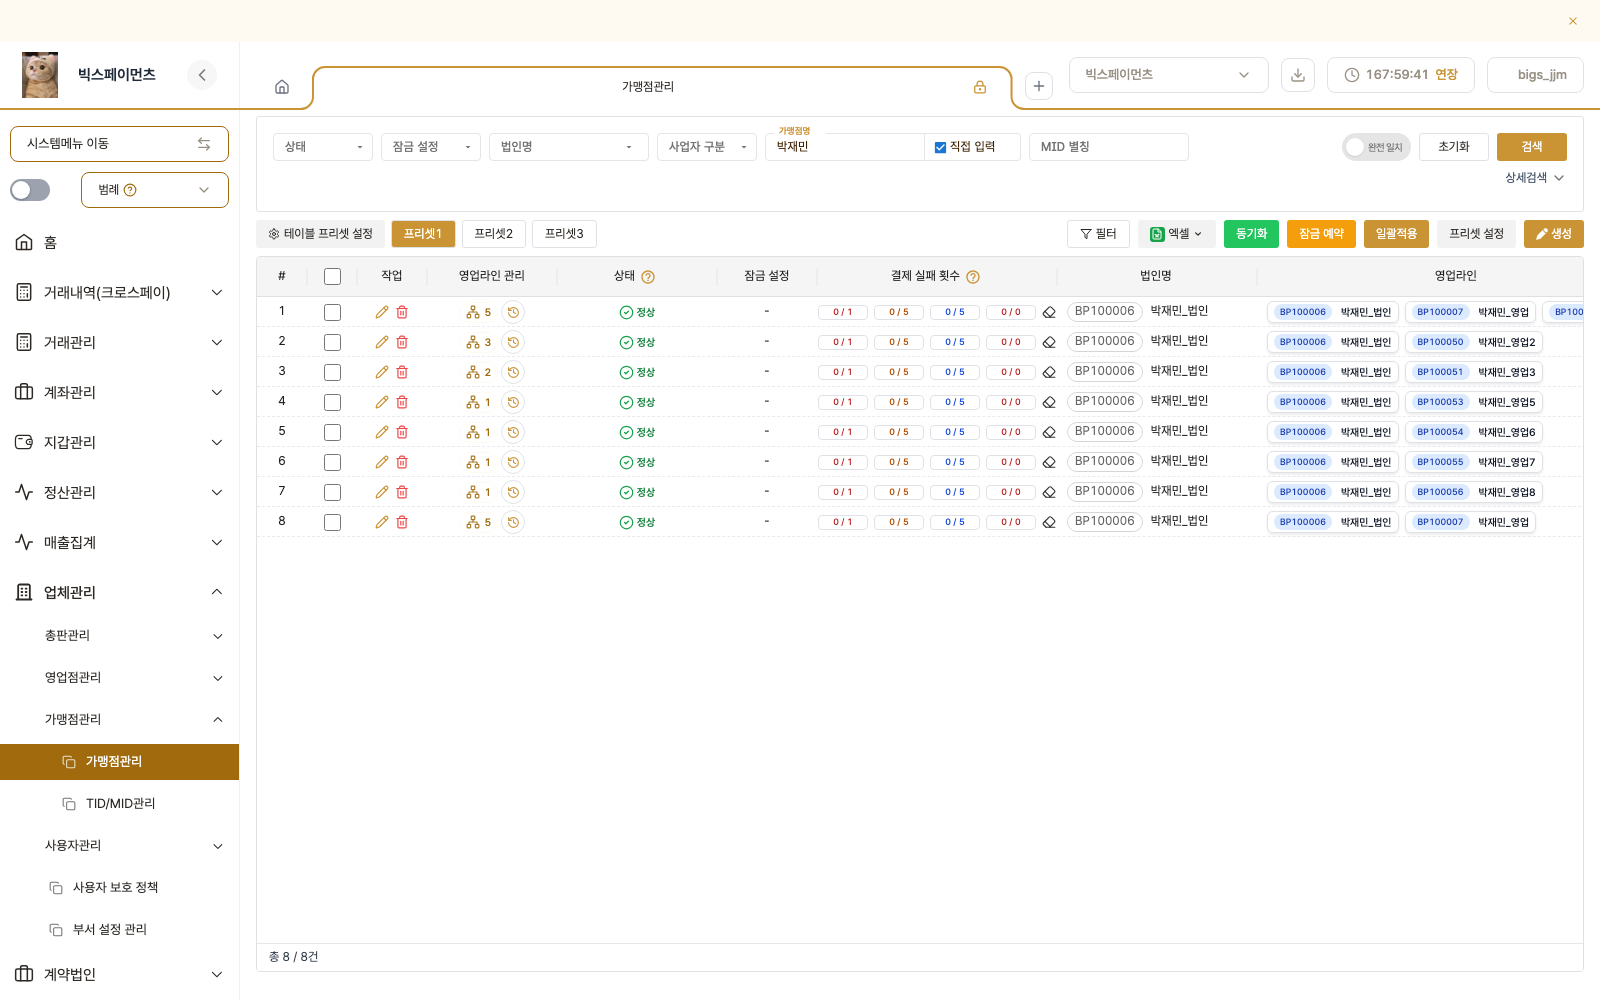
Task: Add a new tab with the plus icon
Action: (x=1039, y=86)
